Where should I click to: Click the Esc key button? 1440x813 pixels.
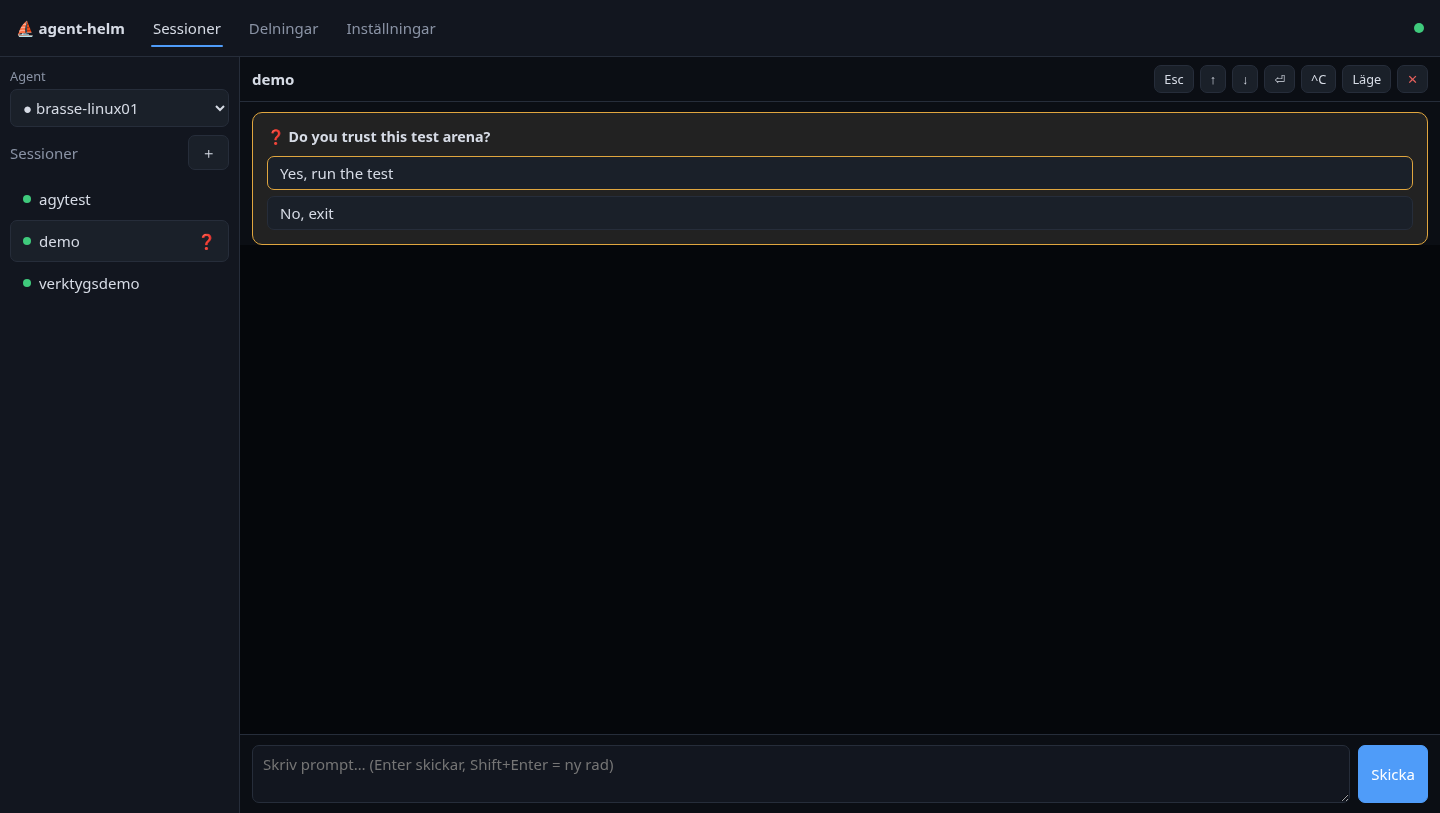click(x=1174, y=79)
